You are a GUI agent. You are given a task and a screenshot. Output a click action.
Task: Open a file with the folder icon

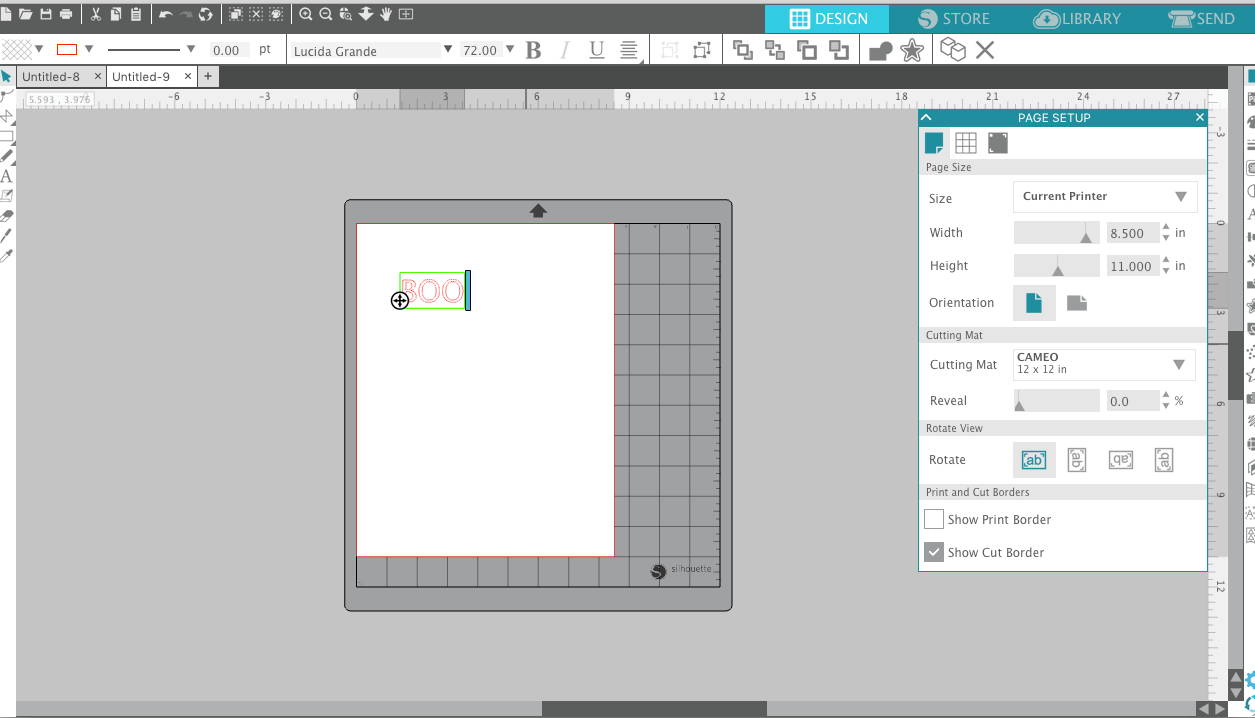[x=25, y=14]
